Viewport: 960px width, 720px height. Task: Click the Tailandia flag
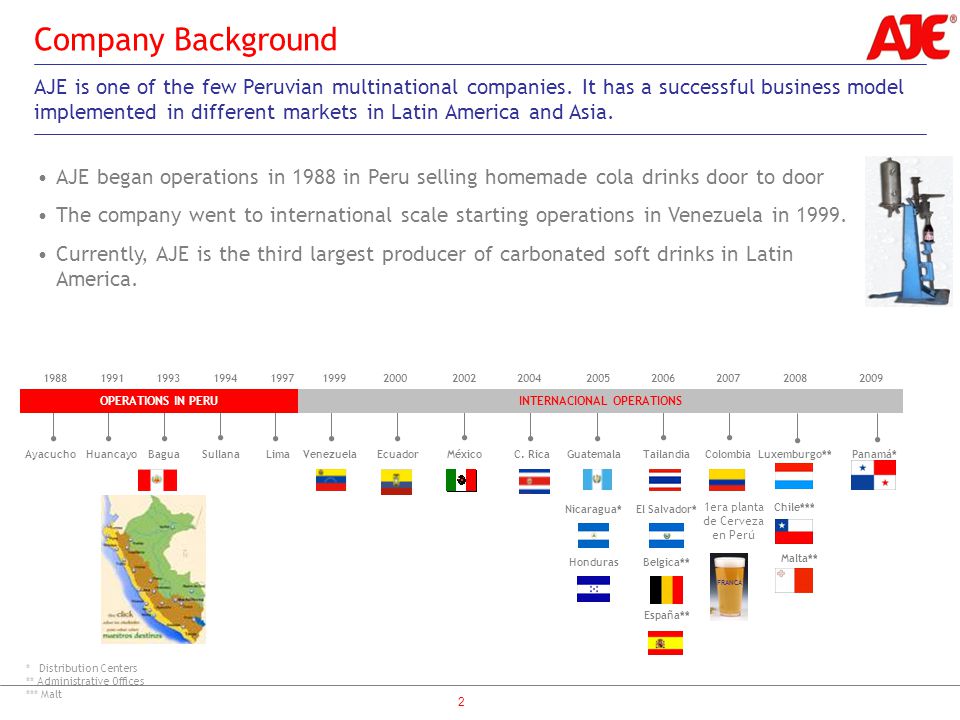(665, 480)
